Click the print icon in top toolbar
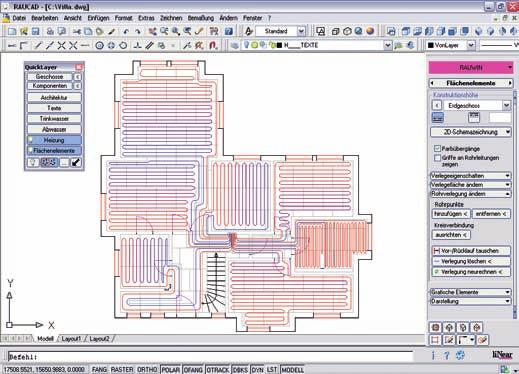Viewport: 519px width, 374px height. pyautogui.click(x=50, y=31)
